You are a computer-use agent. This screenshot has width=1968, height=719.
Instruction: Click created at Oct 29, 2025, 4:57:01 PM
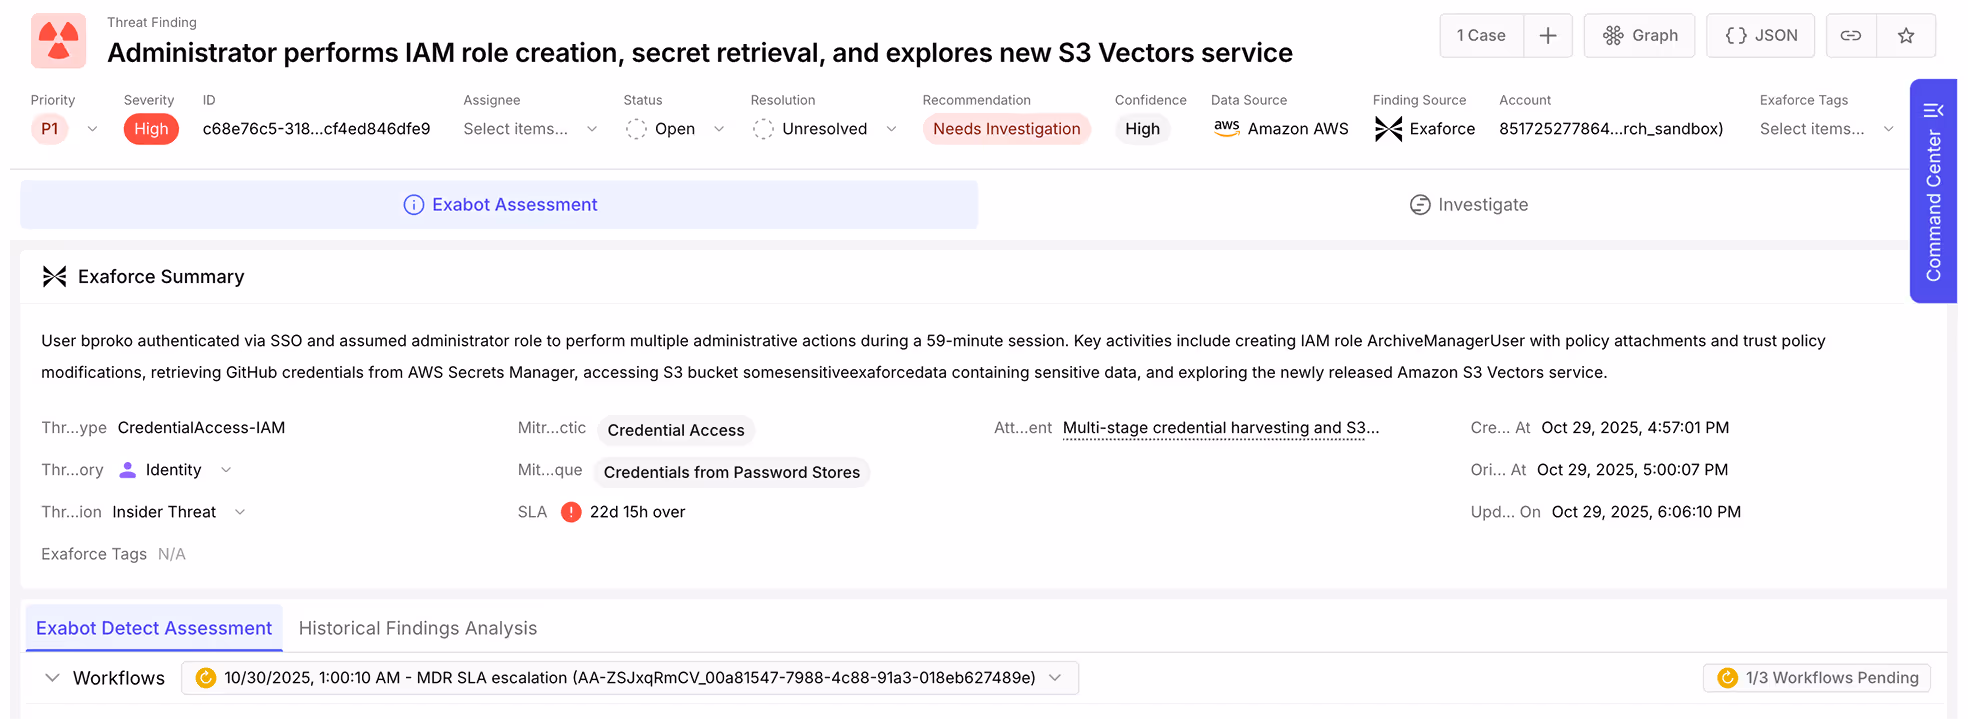point(1635,428)
